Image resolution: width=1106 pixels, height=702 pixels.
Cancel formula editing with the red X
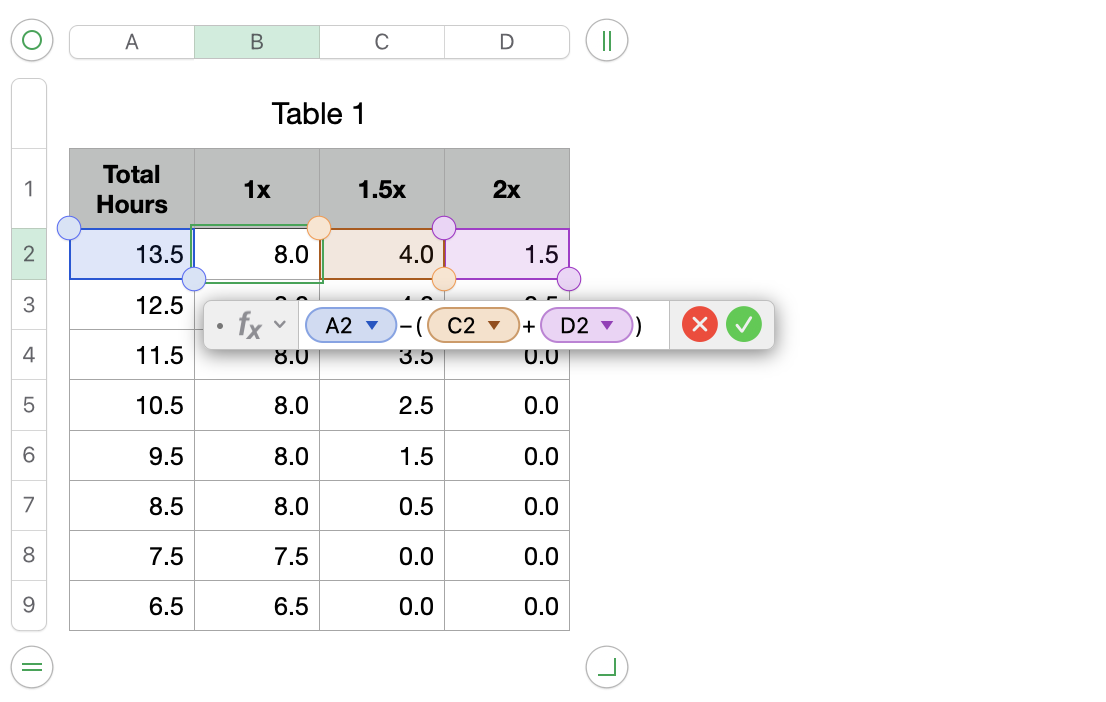pos(700,324)
